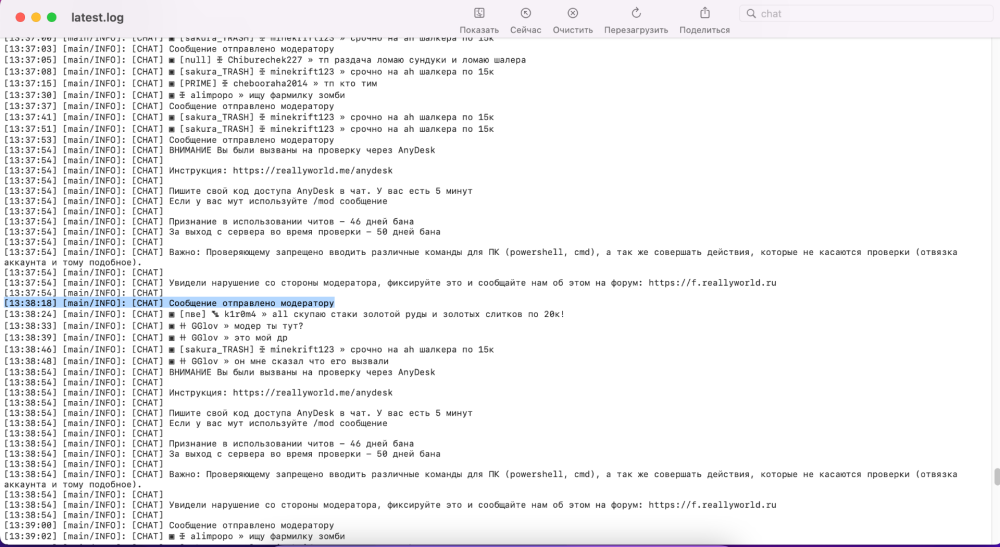Select GGlov 'он мне сказал' line
This screenshot has width=1000, height=547.
tap(196, 361)
